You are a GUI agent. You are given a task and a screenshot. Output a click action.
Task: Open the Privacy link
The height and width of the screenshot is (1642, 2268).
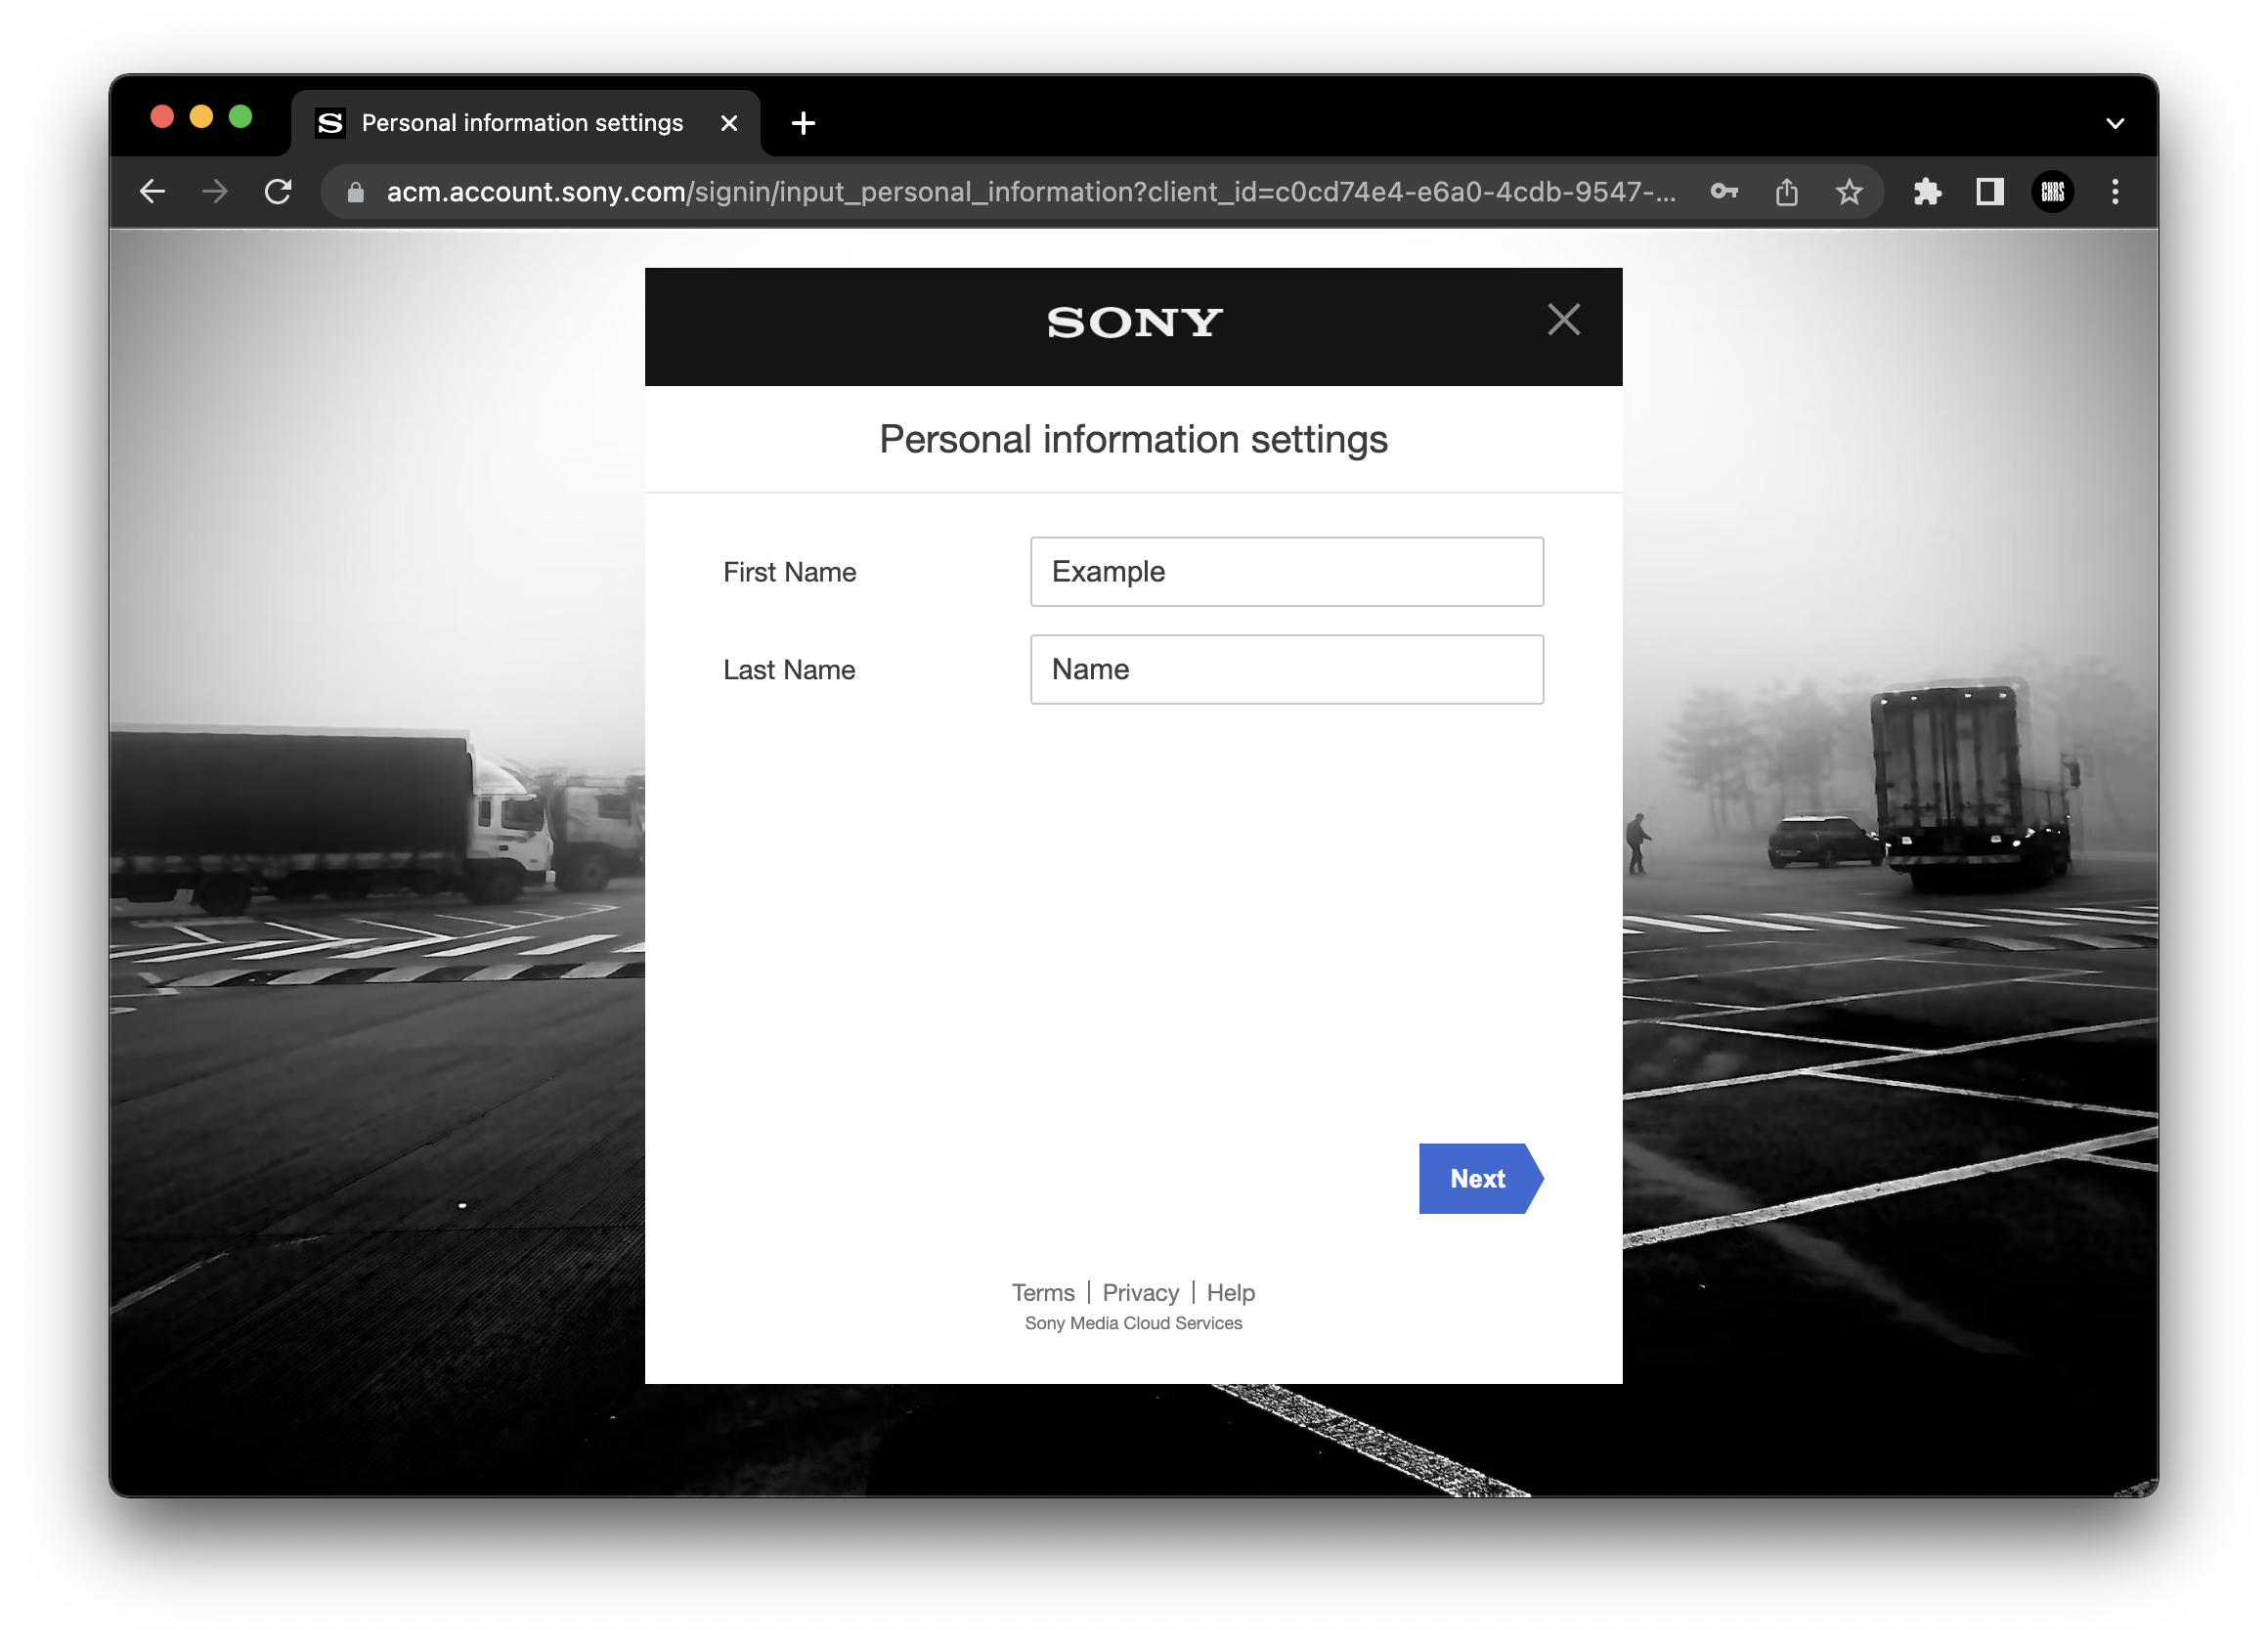coord(1140,1292)
